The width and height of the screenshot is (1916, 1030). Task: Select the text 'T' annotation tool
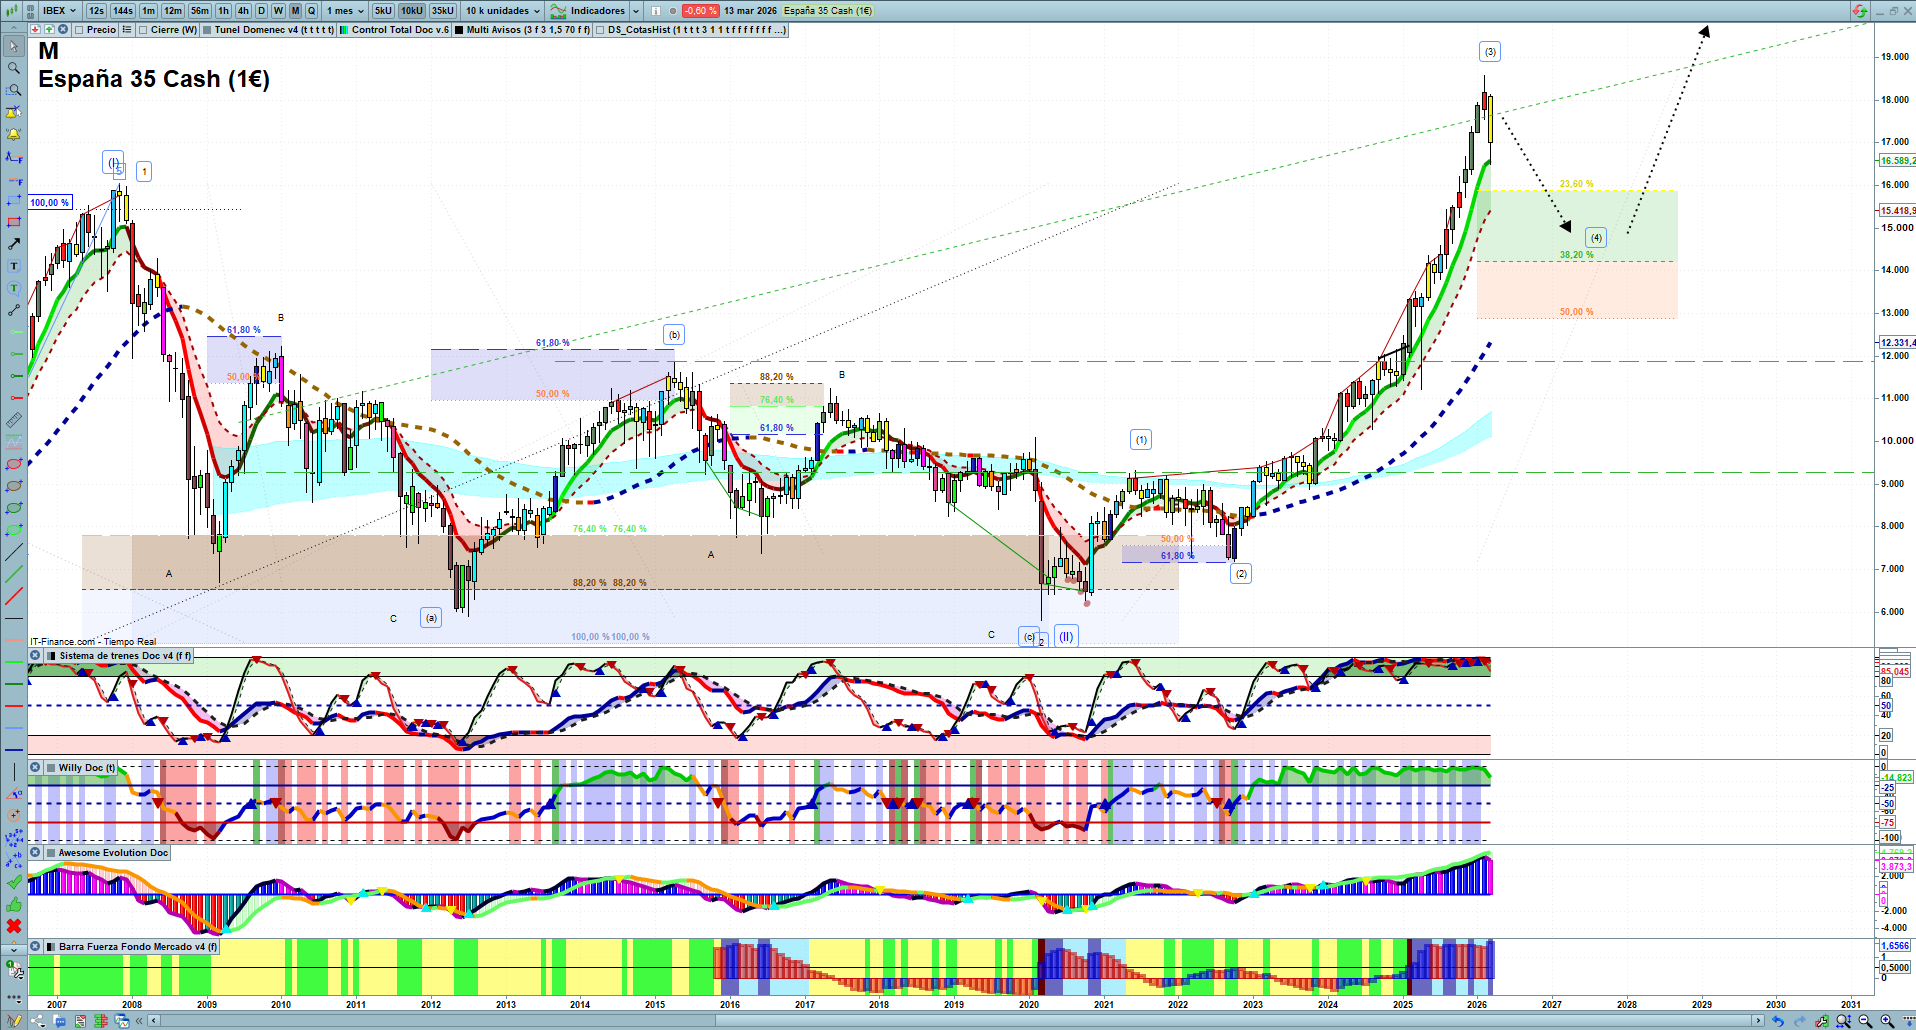click(x=14, y=266)
